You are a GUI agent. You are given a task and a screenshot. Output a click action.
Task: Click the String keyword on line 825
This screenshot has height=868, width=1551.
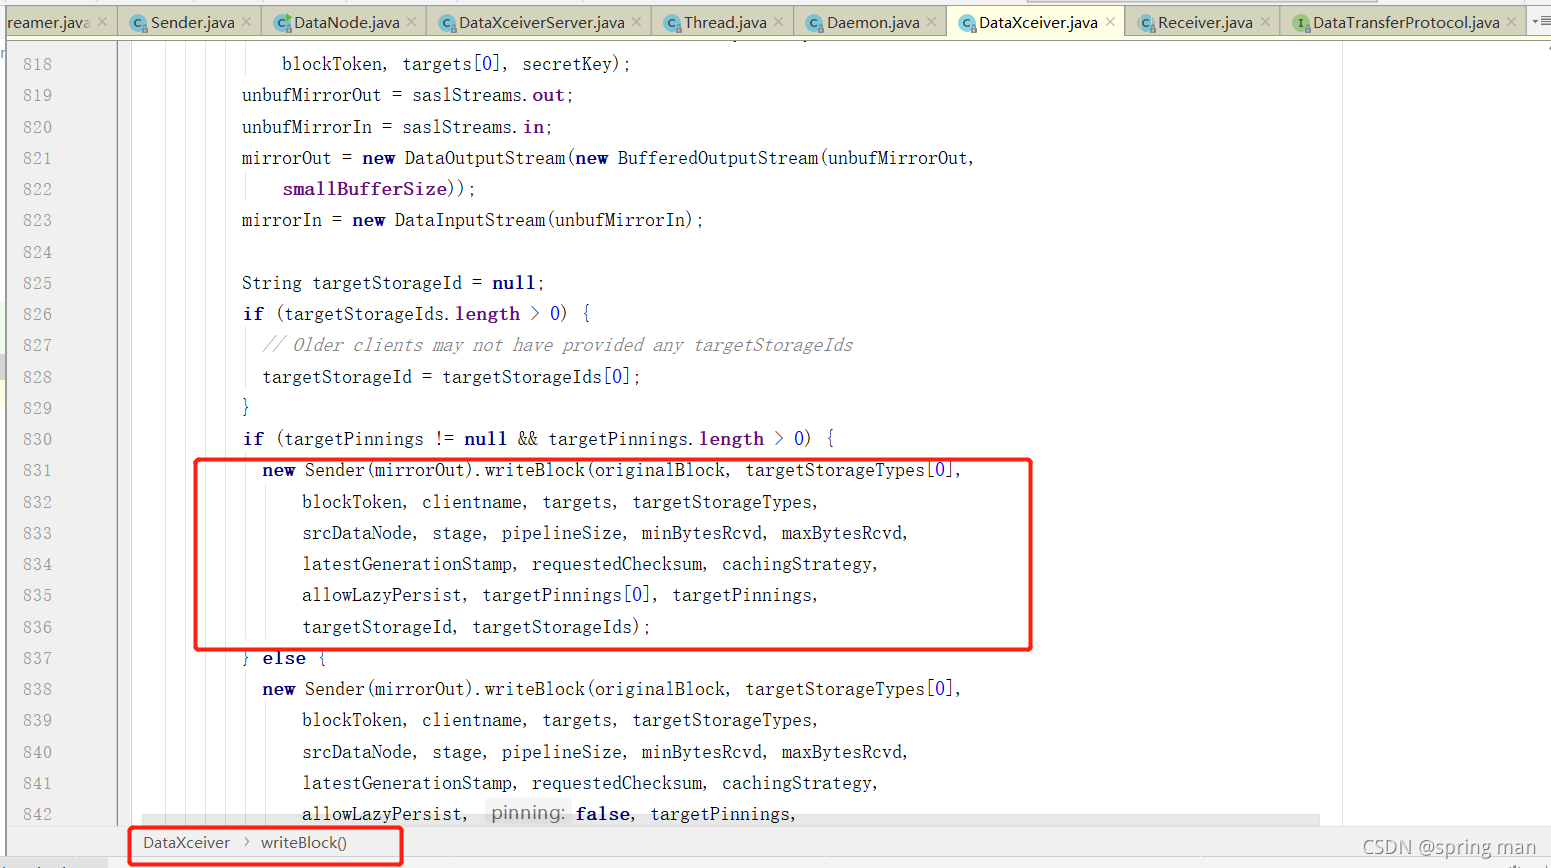271,283
